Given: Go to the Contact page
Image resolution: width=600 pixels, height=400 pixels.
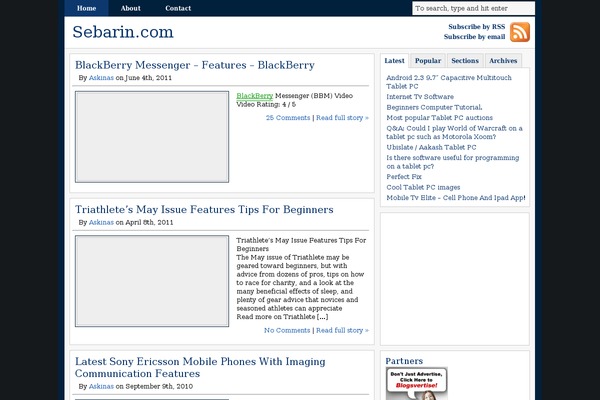Looking at the screenshot, I should (178, 8).
